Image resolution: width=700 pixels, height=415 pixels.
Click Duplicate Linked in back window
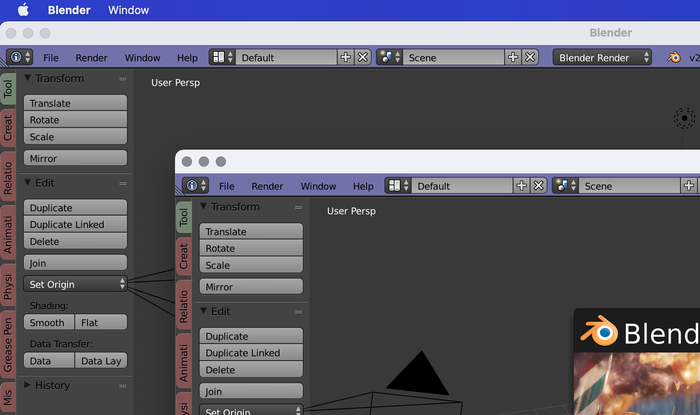tap(75, 224)
